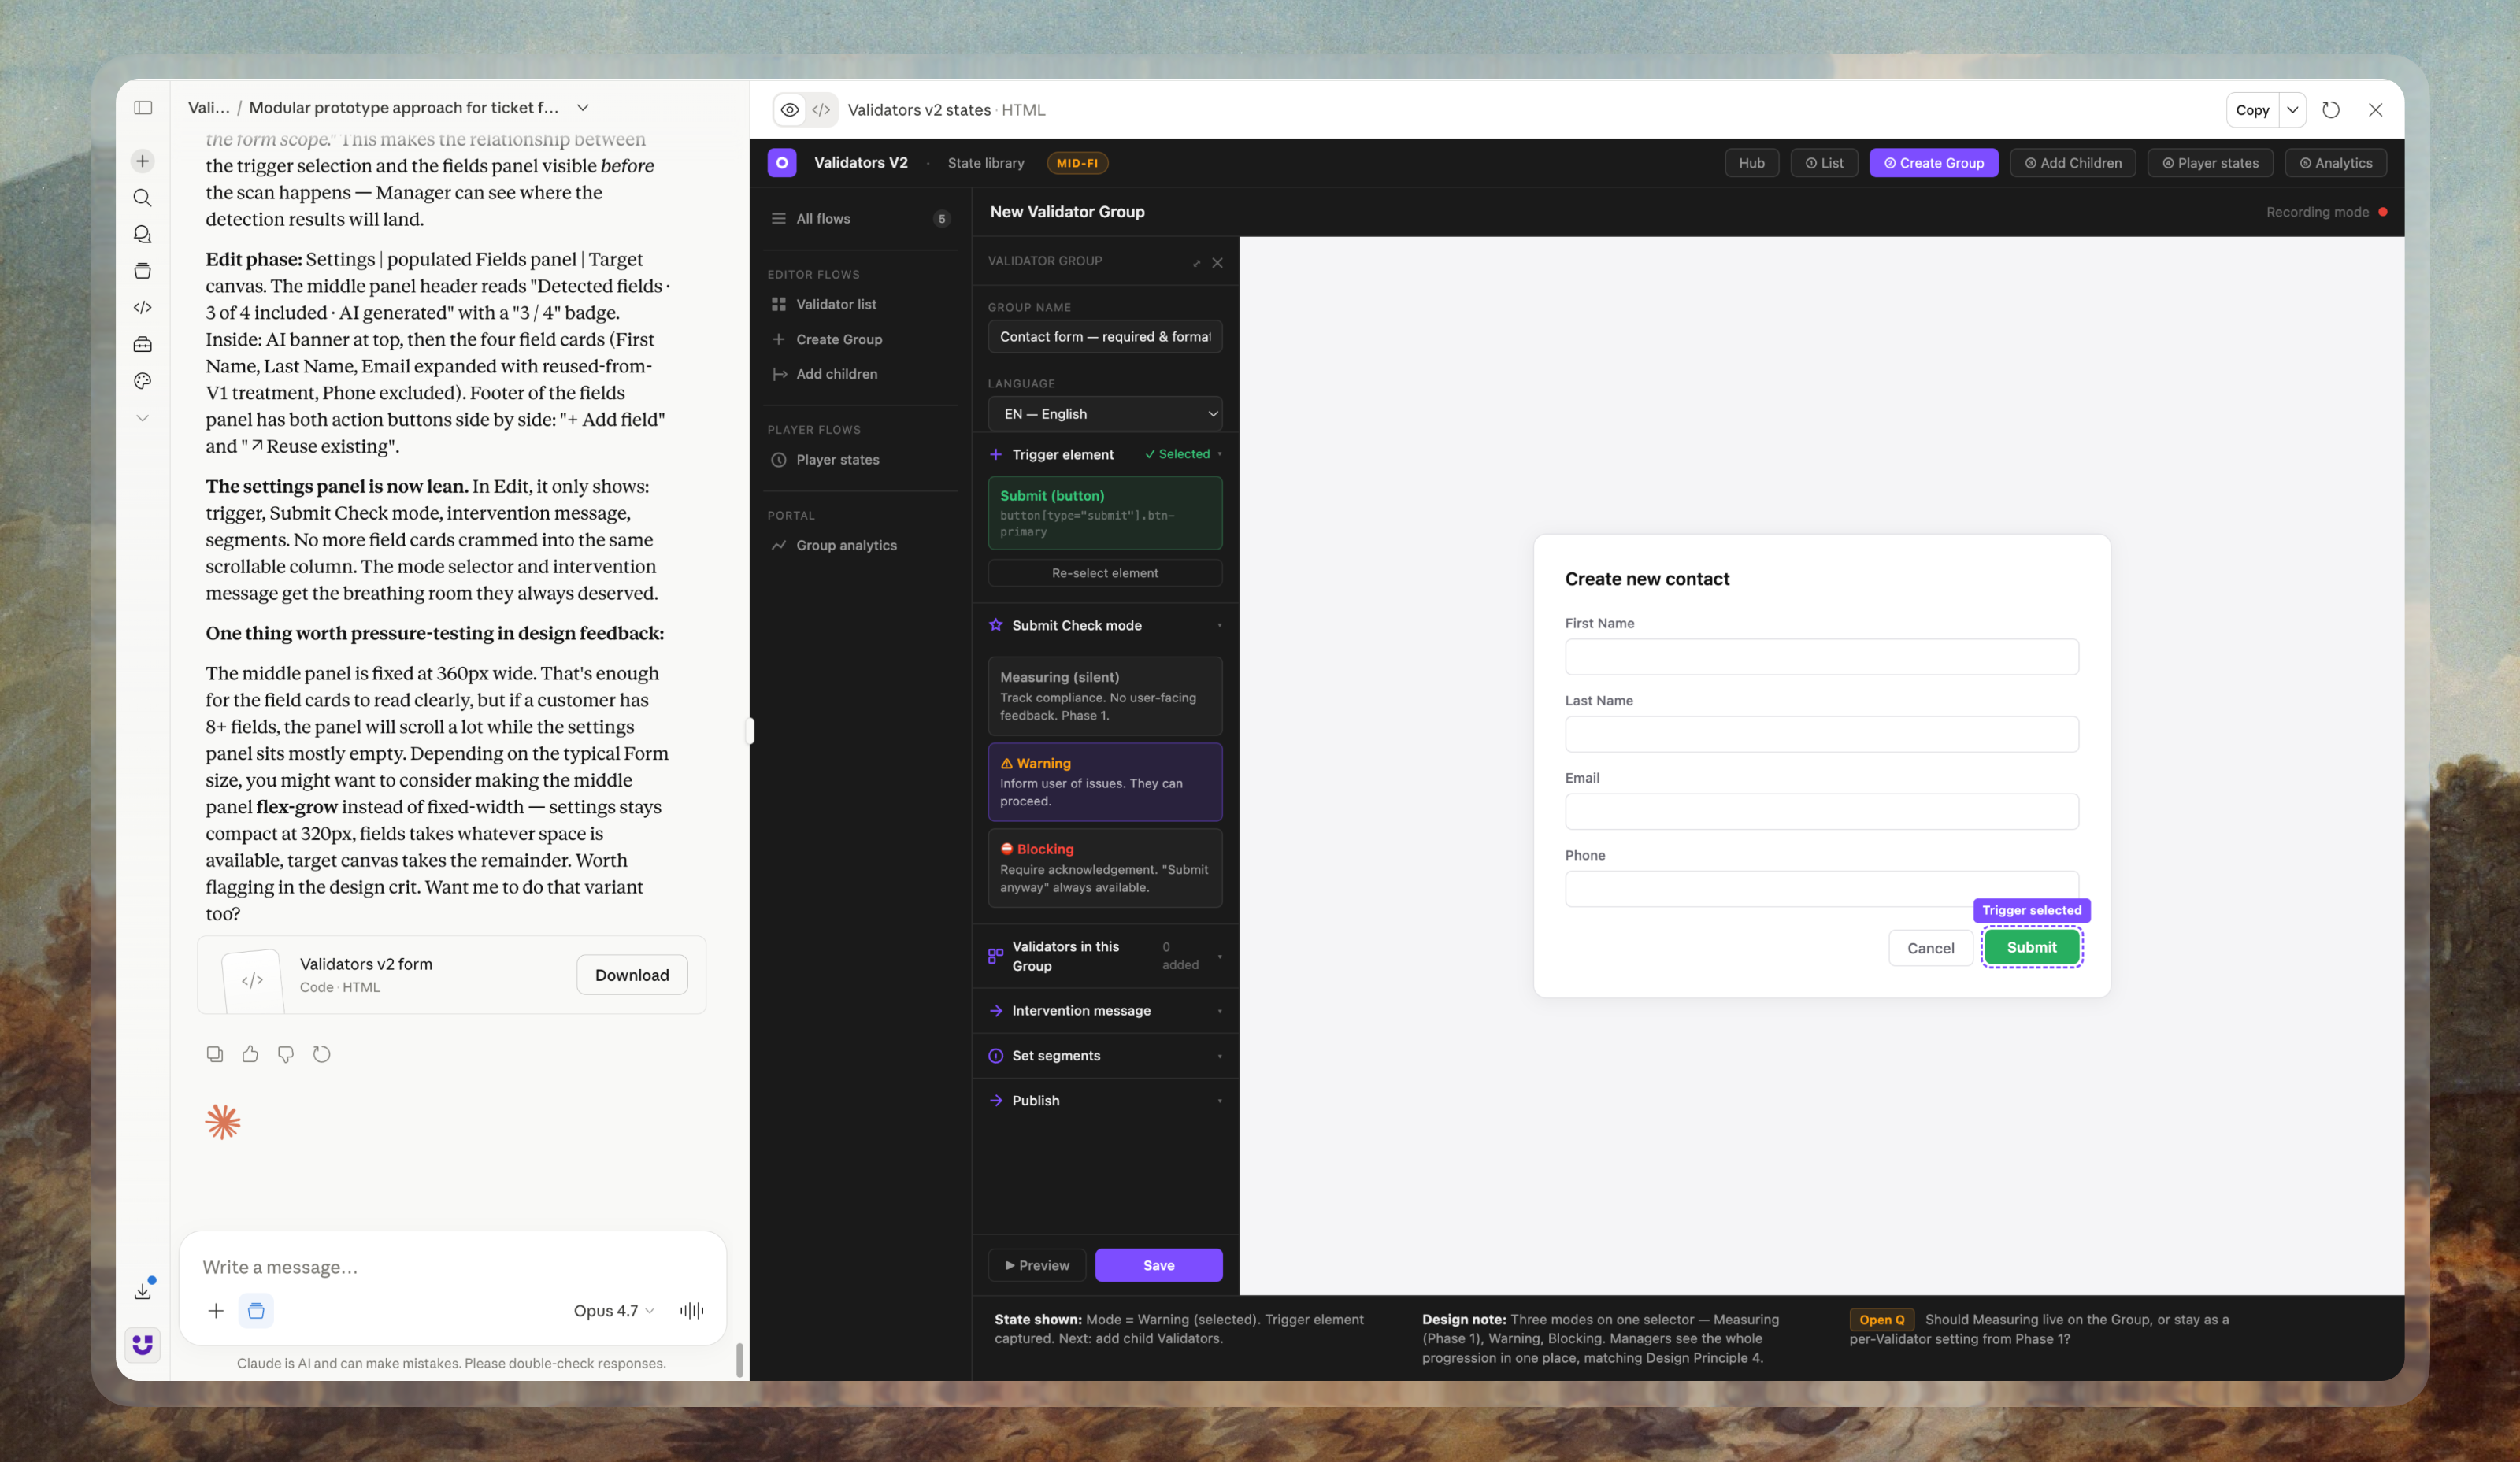2520x1462 pixels.
Task: Click the Email input field
Action: click(x=1822, y=812)
